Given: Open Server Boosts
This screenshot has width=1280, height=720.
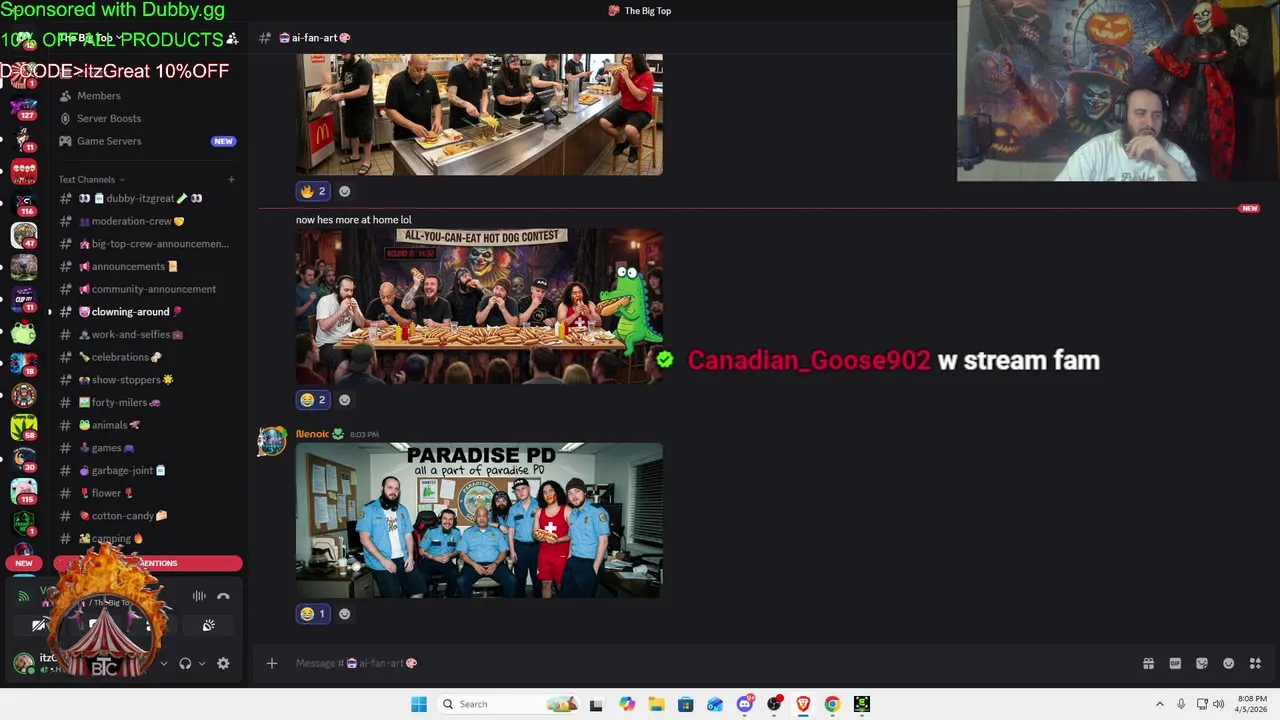Looking at the screenshot, I should coord(147,118).
